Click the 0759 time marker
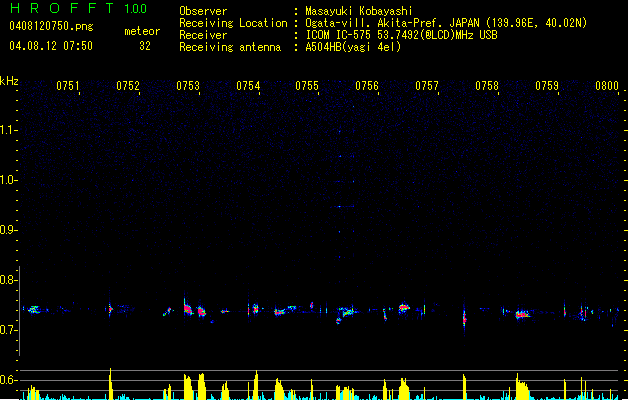The height and width of the screenshot is (400, 629). tap(547, 86)
